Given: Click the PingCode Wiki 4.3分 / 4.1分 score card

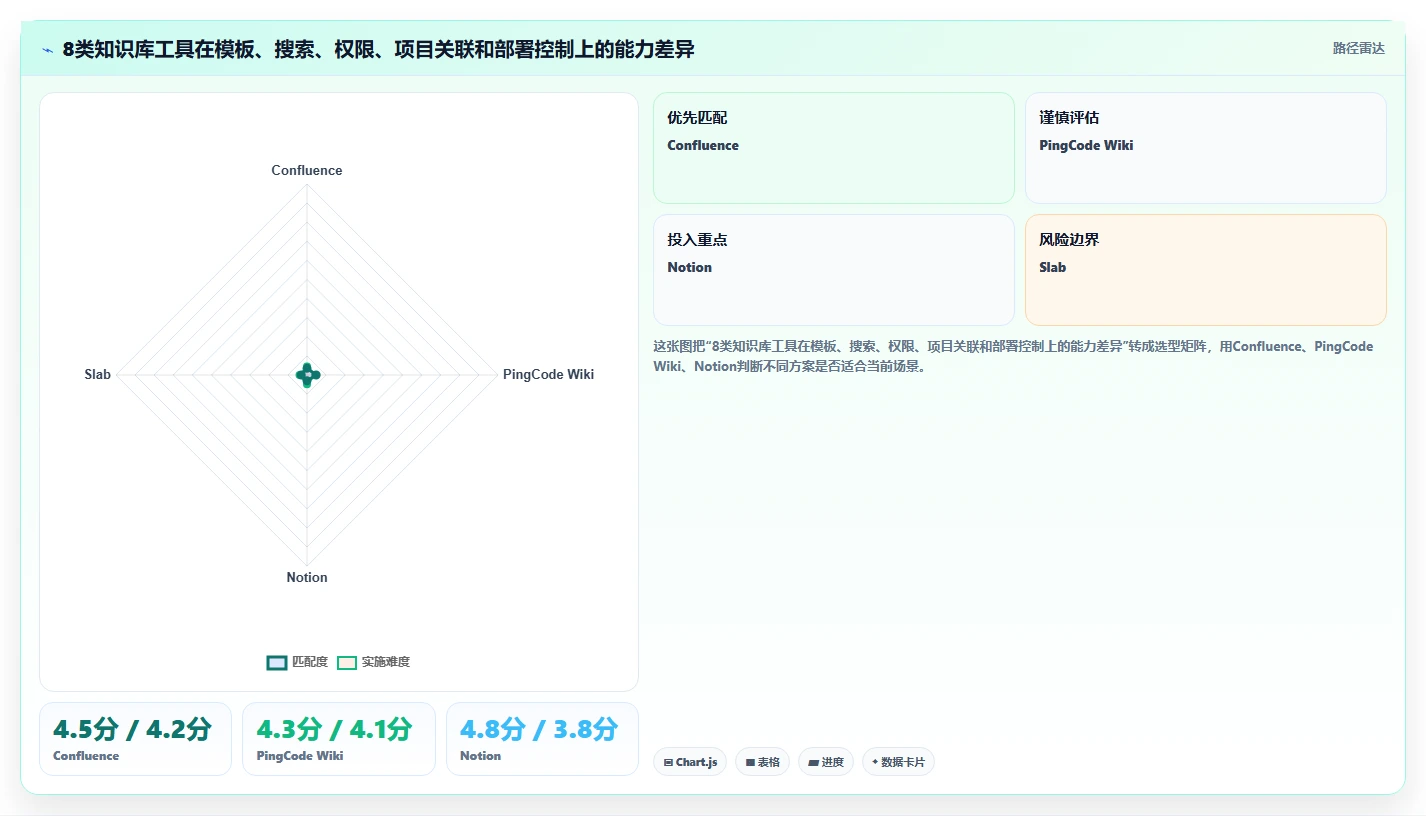Looking at the screenshot, I should tap(339, 739).
